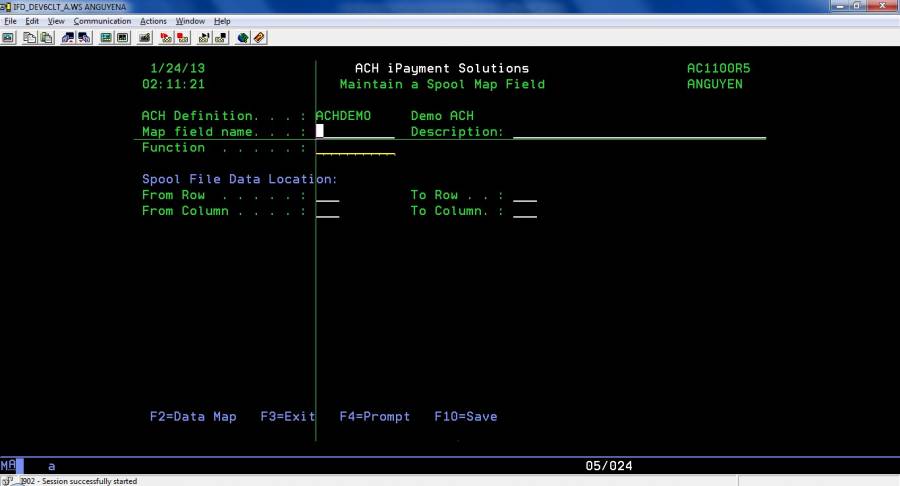The image size is (900, 486).
Task: Click the Help Index book icon
Action: pyautogui.click(x=259, y=38)
